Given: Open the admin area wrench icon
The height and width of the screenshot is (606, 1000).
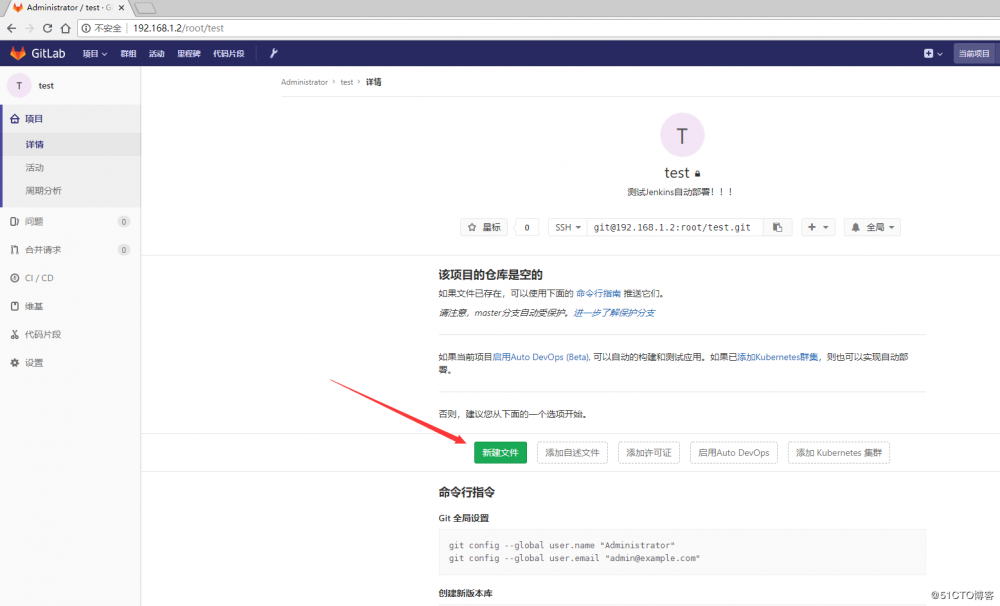Looking at the screenshot, I should tap(273, 52).
